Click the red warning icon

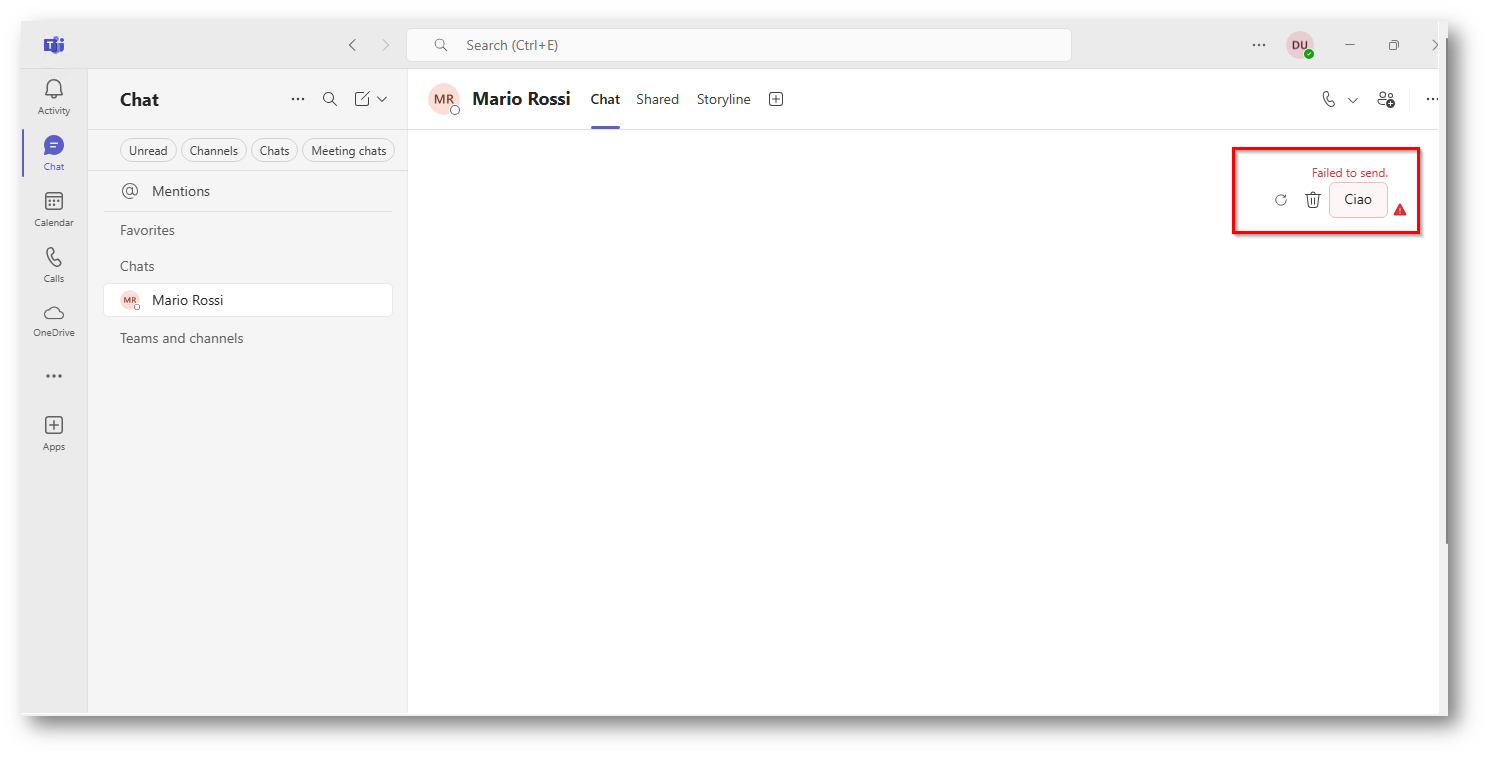[x=1400, y=210]
